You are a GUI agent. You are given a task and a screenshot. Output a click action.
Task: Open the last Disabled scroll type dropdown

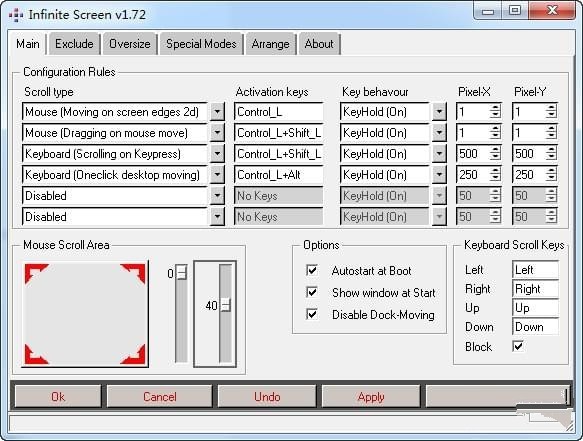[217, 216]
